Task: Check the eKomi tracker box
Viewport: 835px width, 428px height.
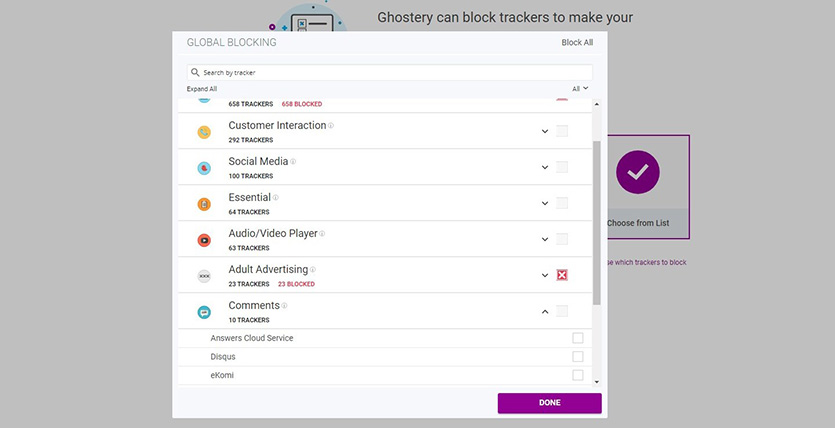Action: tap(578, 375)
